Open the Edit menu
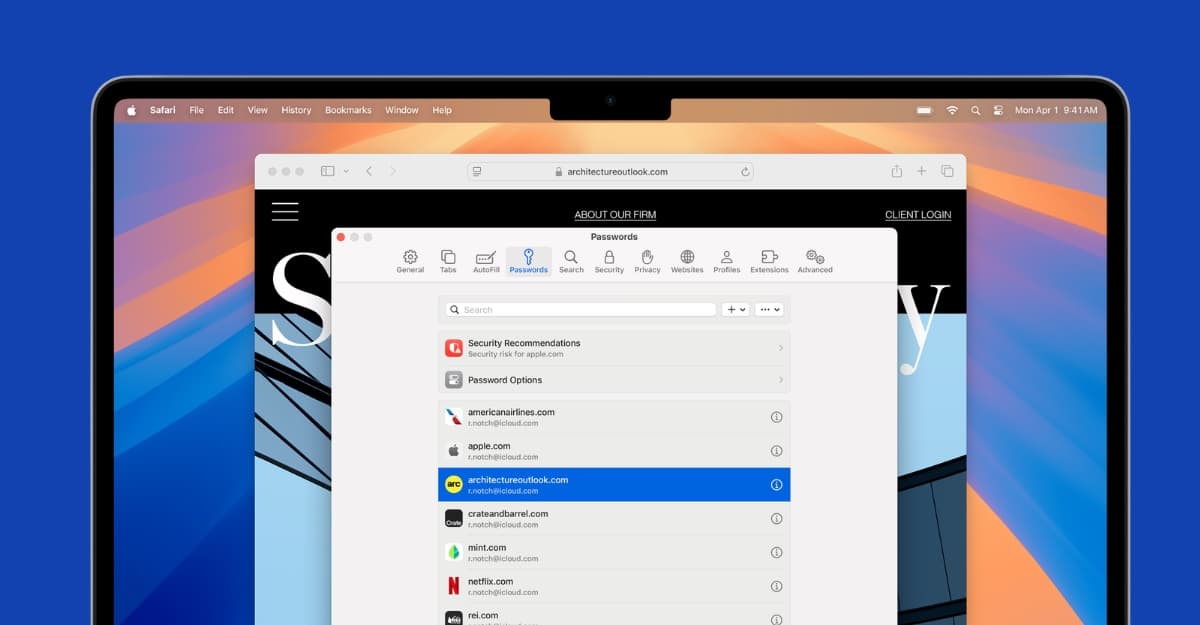The image size is (1200, 625). tap(226, 110)
